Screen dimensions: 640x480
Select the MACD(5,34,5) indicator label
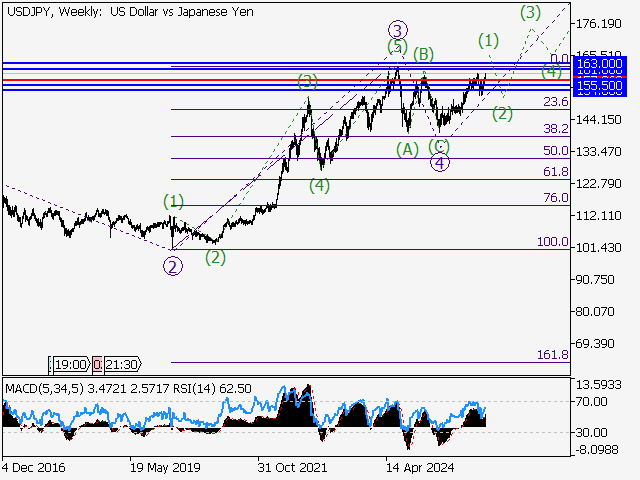click(41, 387)
